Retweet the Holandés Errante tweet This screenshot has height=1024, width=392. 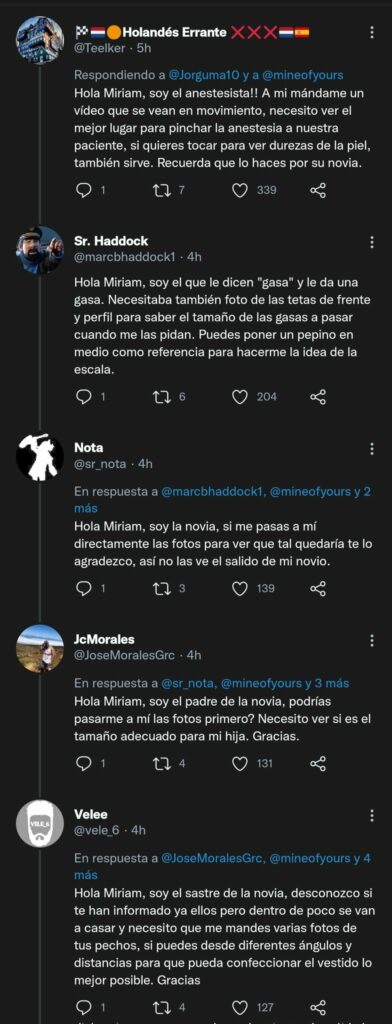(x=161, y=190)
